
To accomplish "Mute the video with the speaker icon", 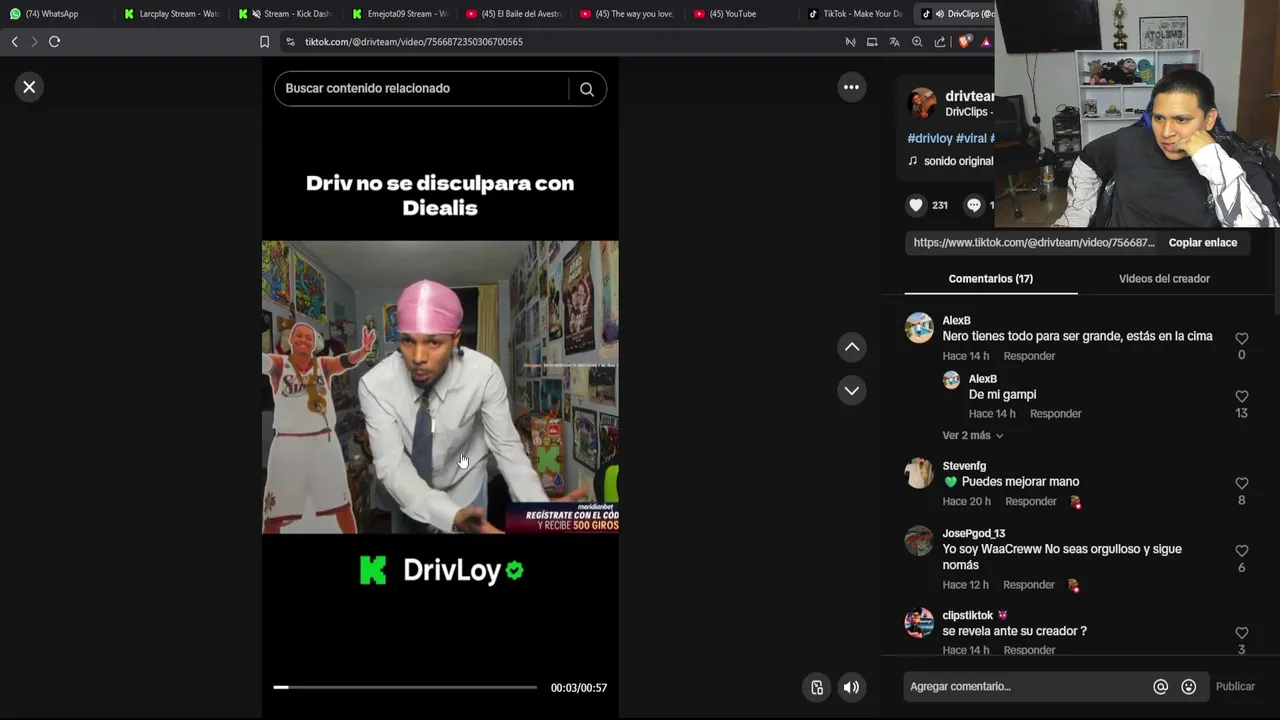I will [x=851, y=687].
